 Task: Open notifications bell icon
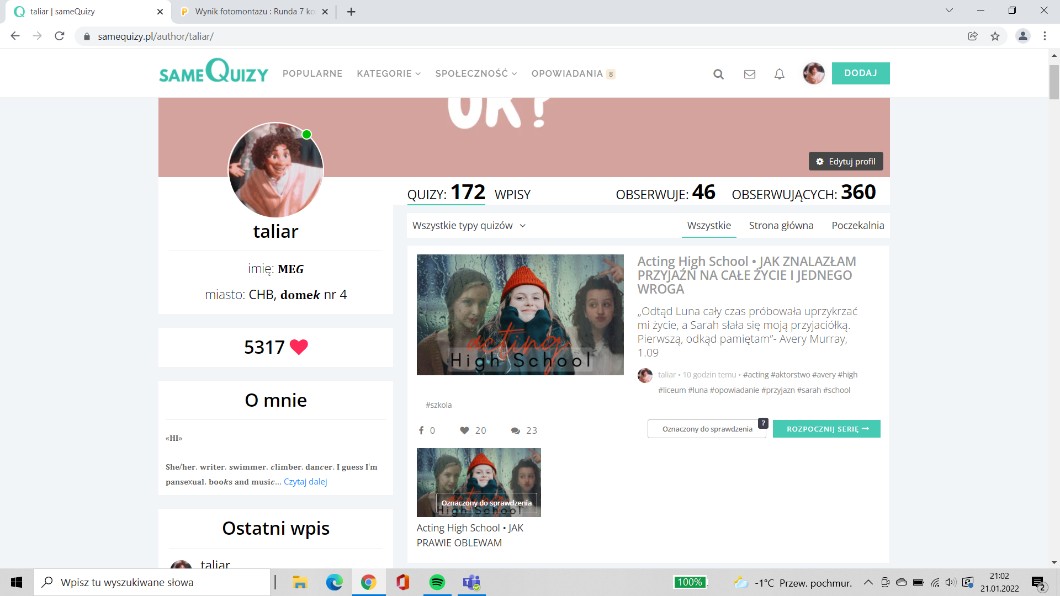[779, 74]
